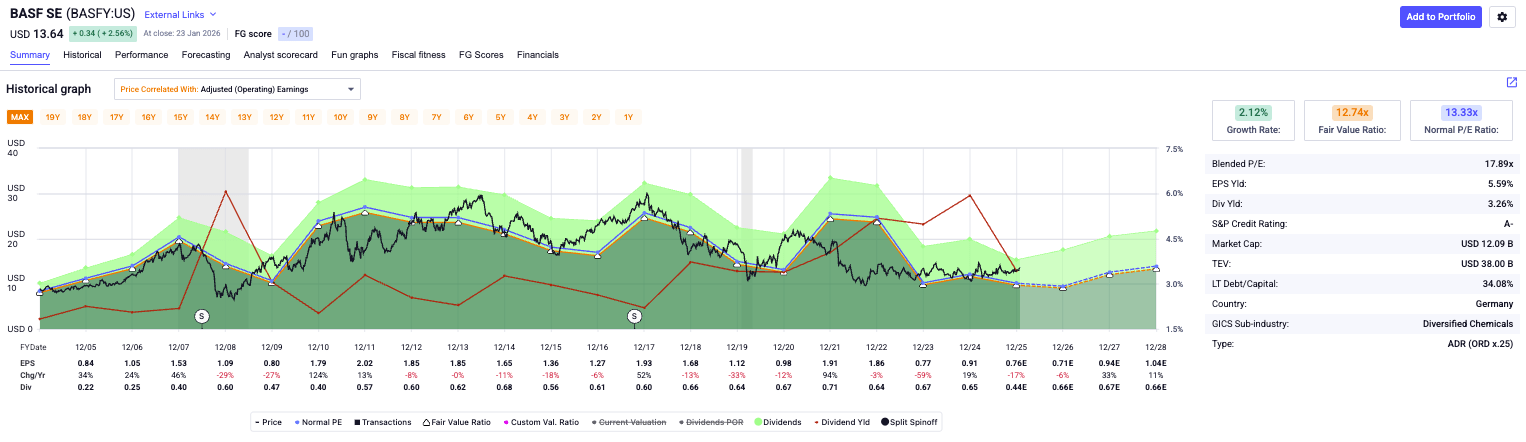1526x442 pixels.
Task: Open the settings gear button
Action: (1504, 16)
